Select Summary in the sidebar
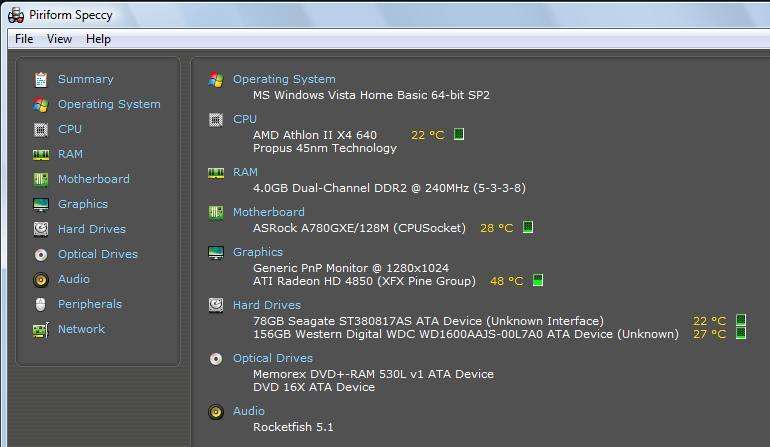The width and height of the screenshot is (770, 447). 85,79
